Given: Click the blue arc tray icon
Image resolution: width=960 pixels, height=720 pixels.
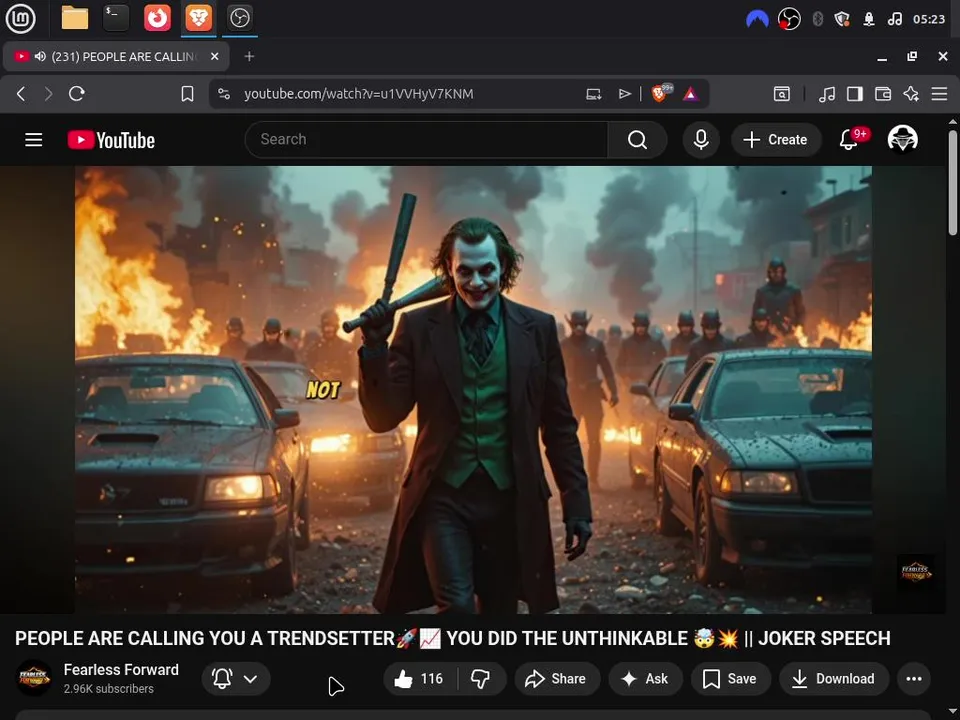Looking at the screenshot, I should [x=757, y=20].
